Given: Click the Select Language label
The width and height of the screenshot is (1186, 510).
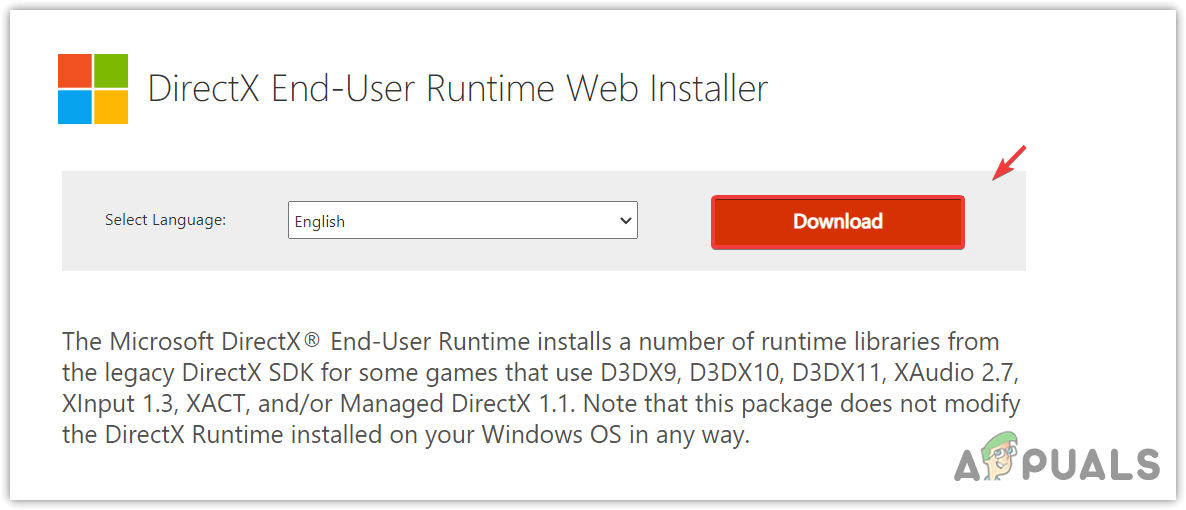Looking at the screenshot, I should (166, 220).
